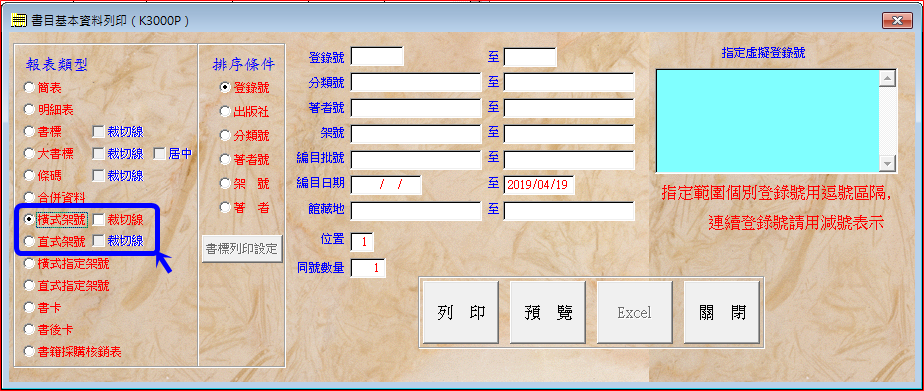Choose the 大書標 radio option
The image size is (924, 391).
pos(29,154)
